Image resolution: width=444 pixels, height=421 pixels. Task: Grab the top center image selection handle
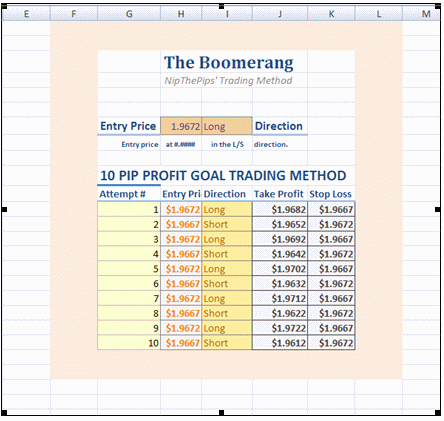pyautogui.click(x=221, y=6)
